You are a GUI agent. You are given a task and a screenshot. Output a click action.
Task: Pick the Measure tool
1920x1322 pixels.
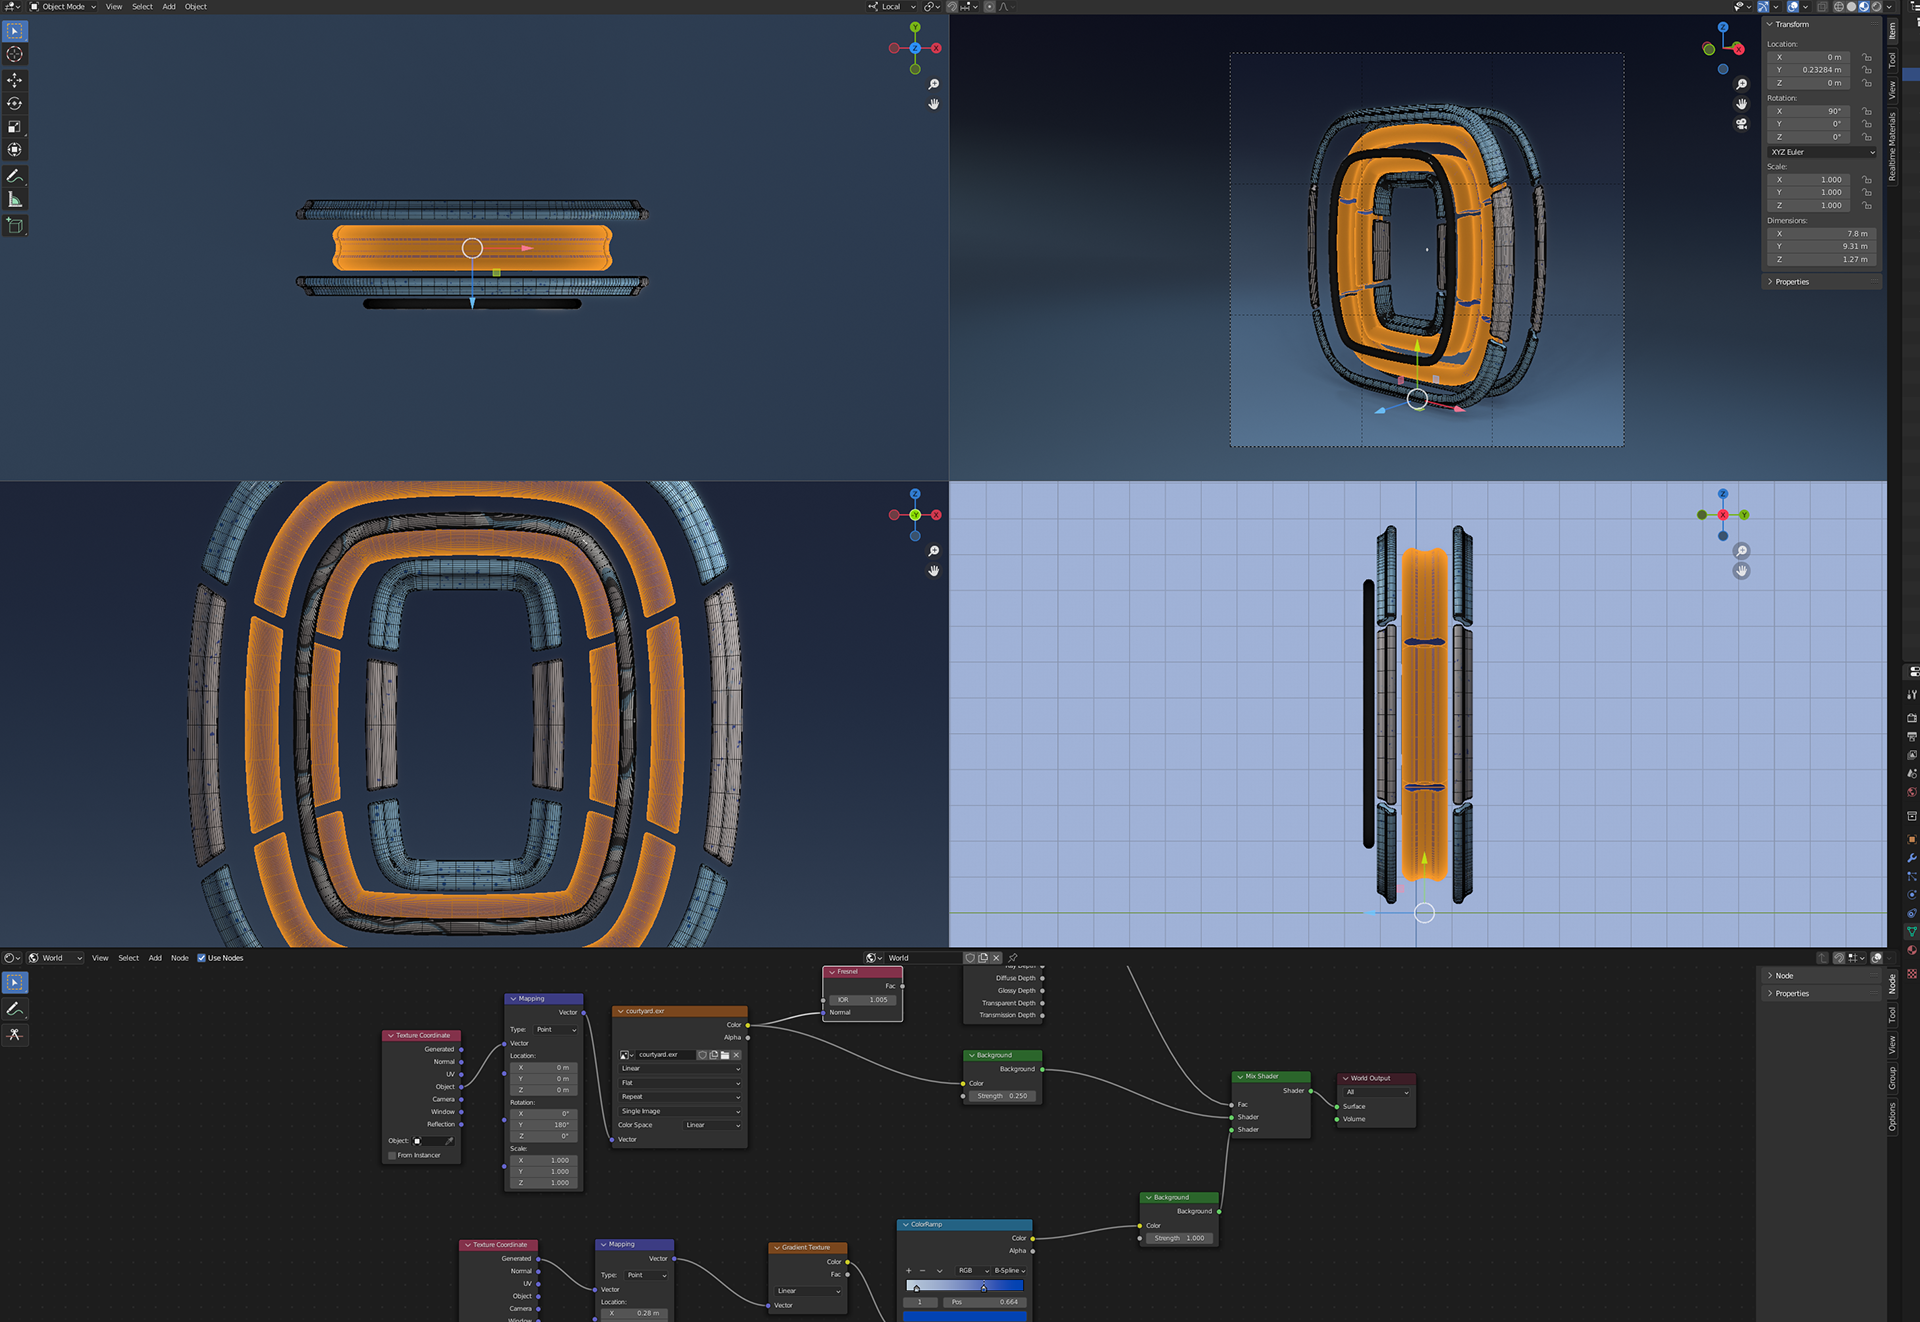[14, 200]
